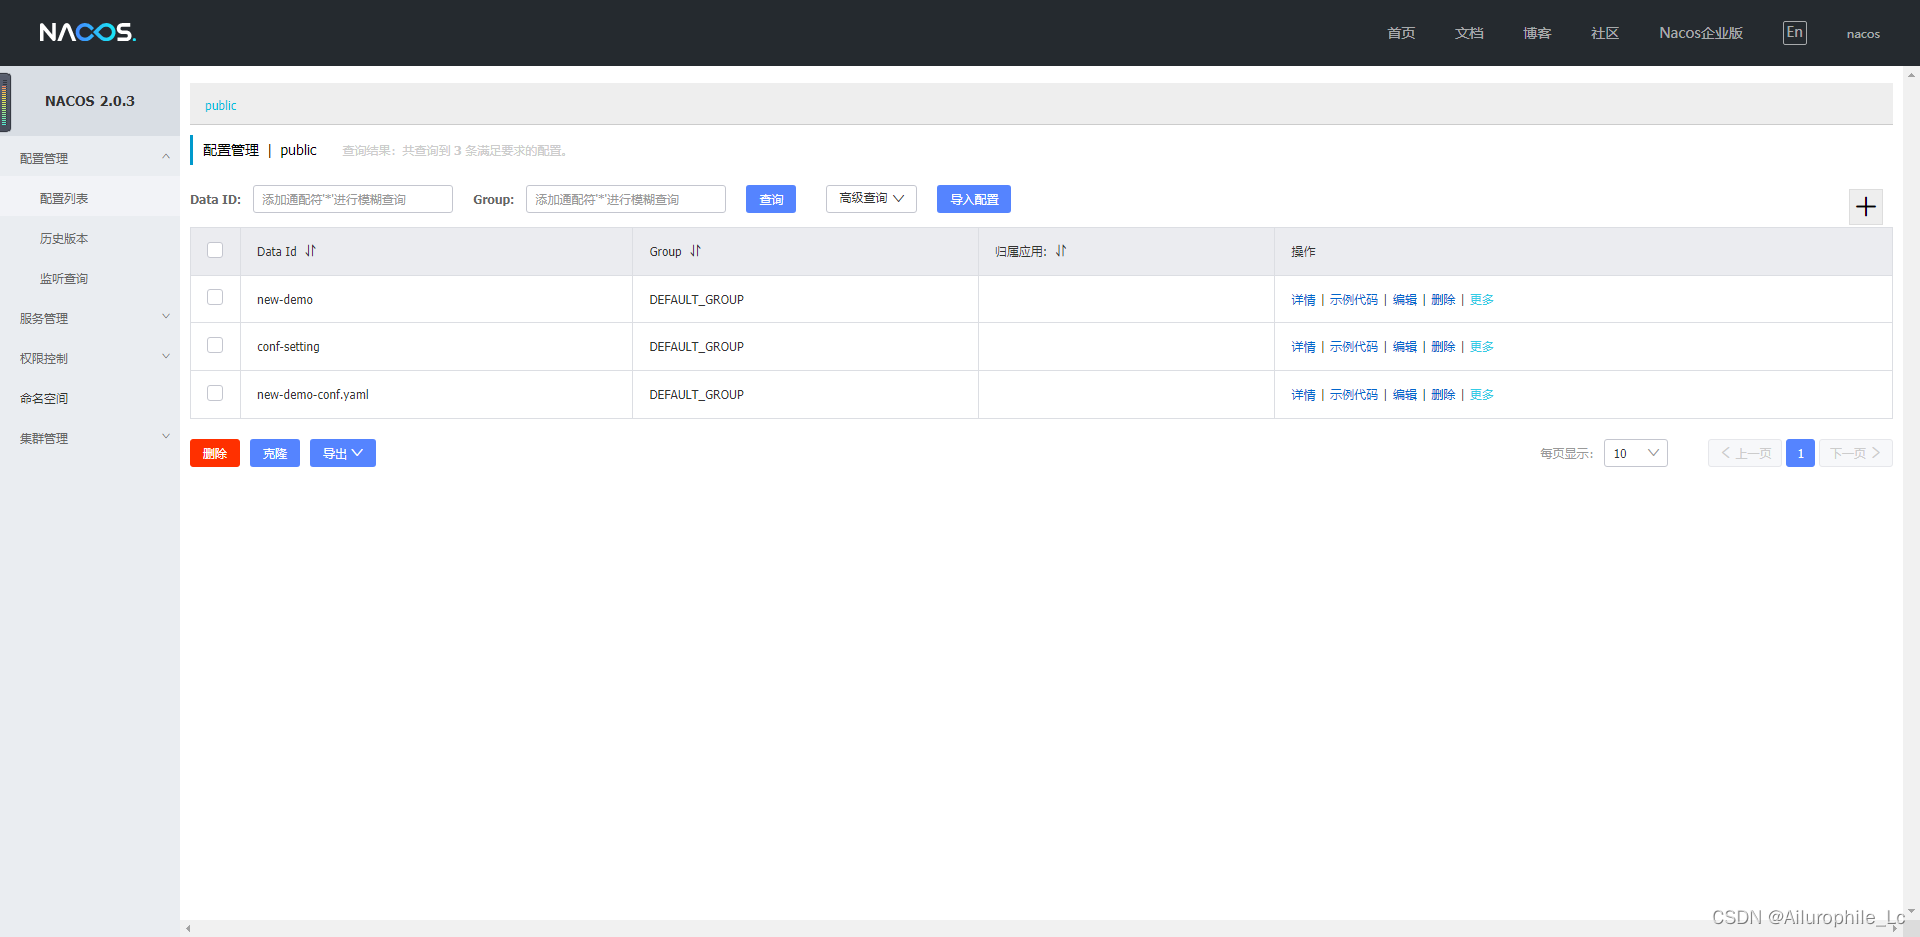Click 编辑 for new-demo row
This screenshot has width=1920, height=937.
click(x=1405, y=300)
